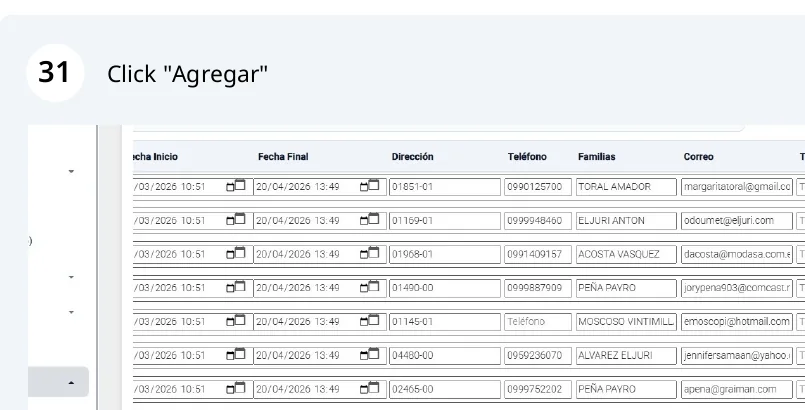Image resolution: width=805 pixels, height=410 pixels.
Task: Focus the phone field with 0999887909
Action: (538, 288)
